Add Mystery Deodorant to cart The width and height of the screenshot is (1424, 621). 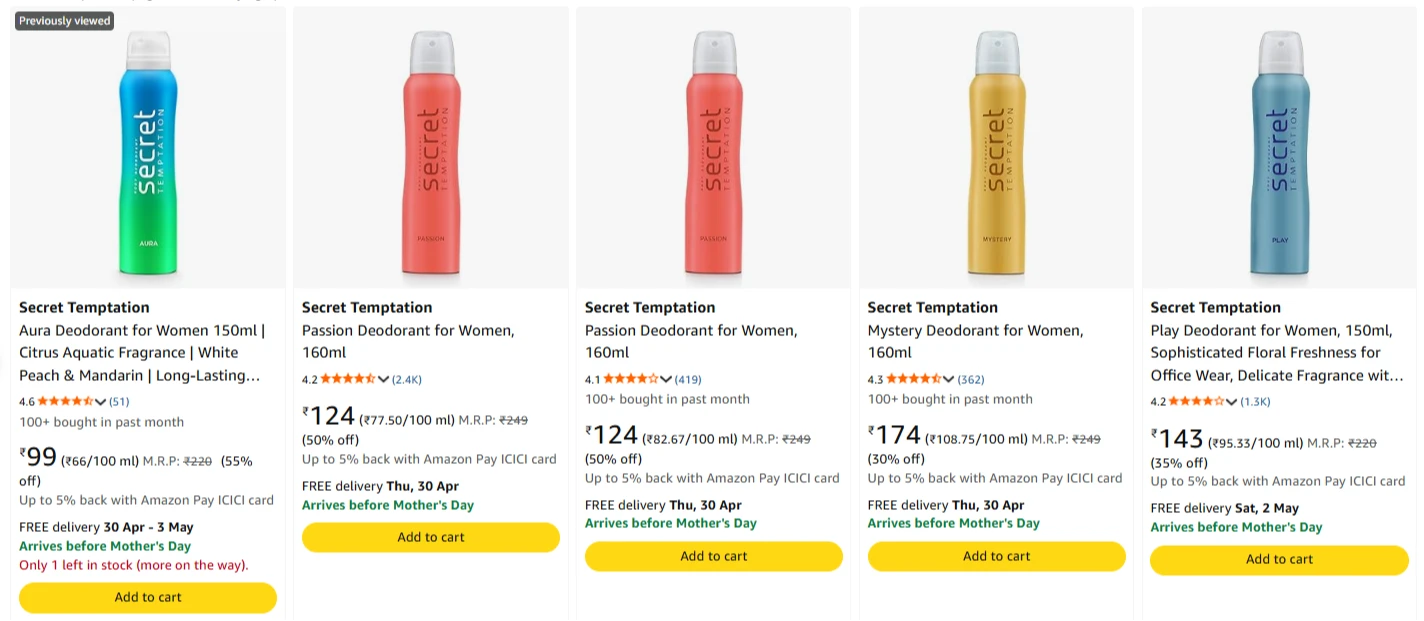pyautogui.click(x=996, y=556)
